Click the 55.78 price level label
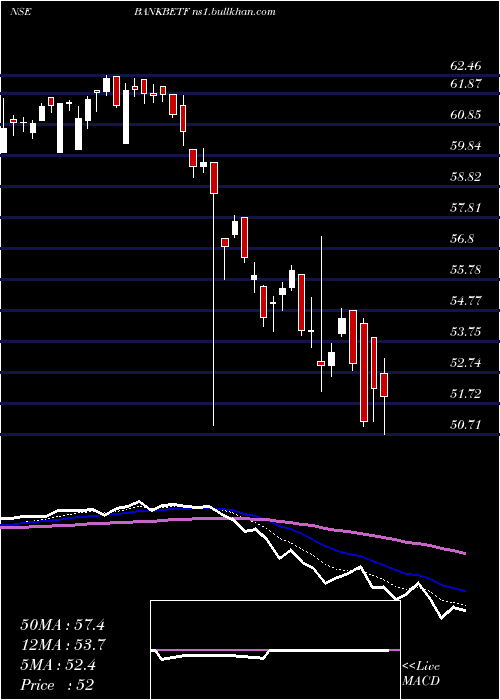Screen dimensions: 500x700 click(466, 270)
